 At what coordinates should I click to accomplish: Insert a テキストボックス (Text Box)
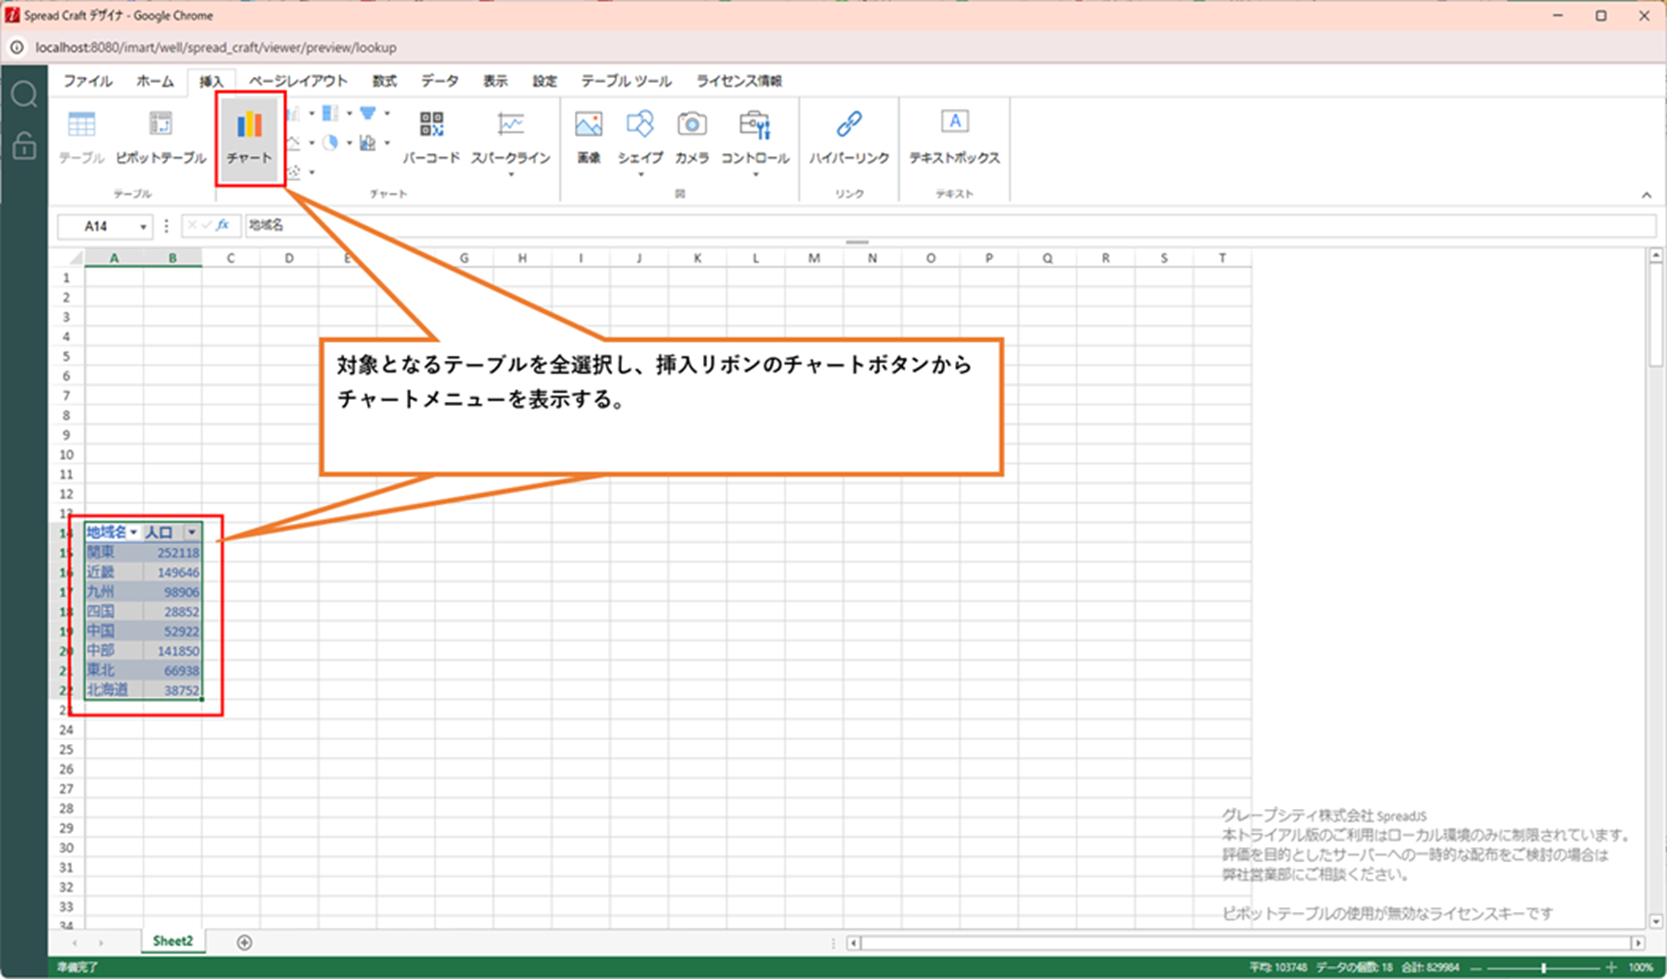[953, 137]
